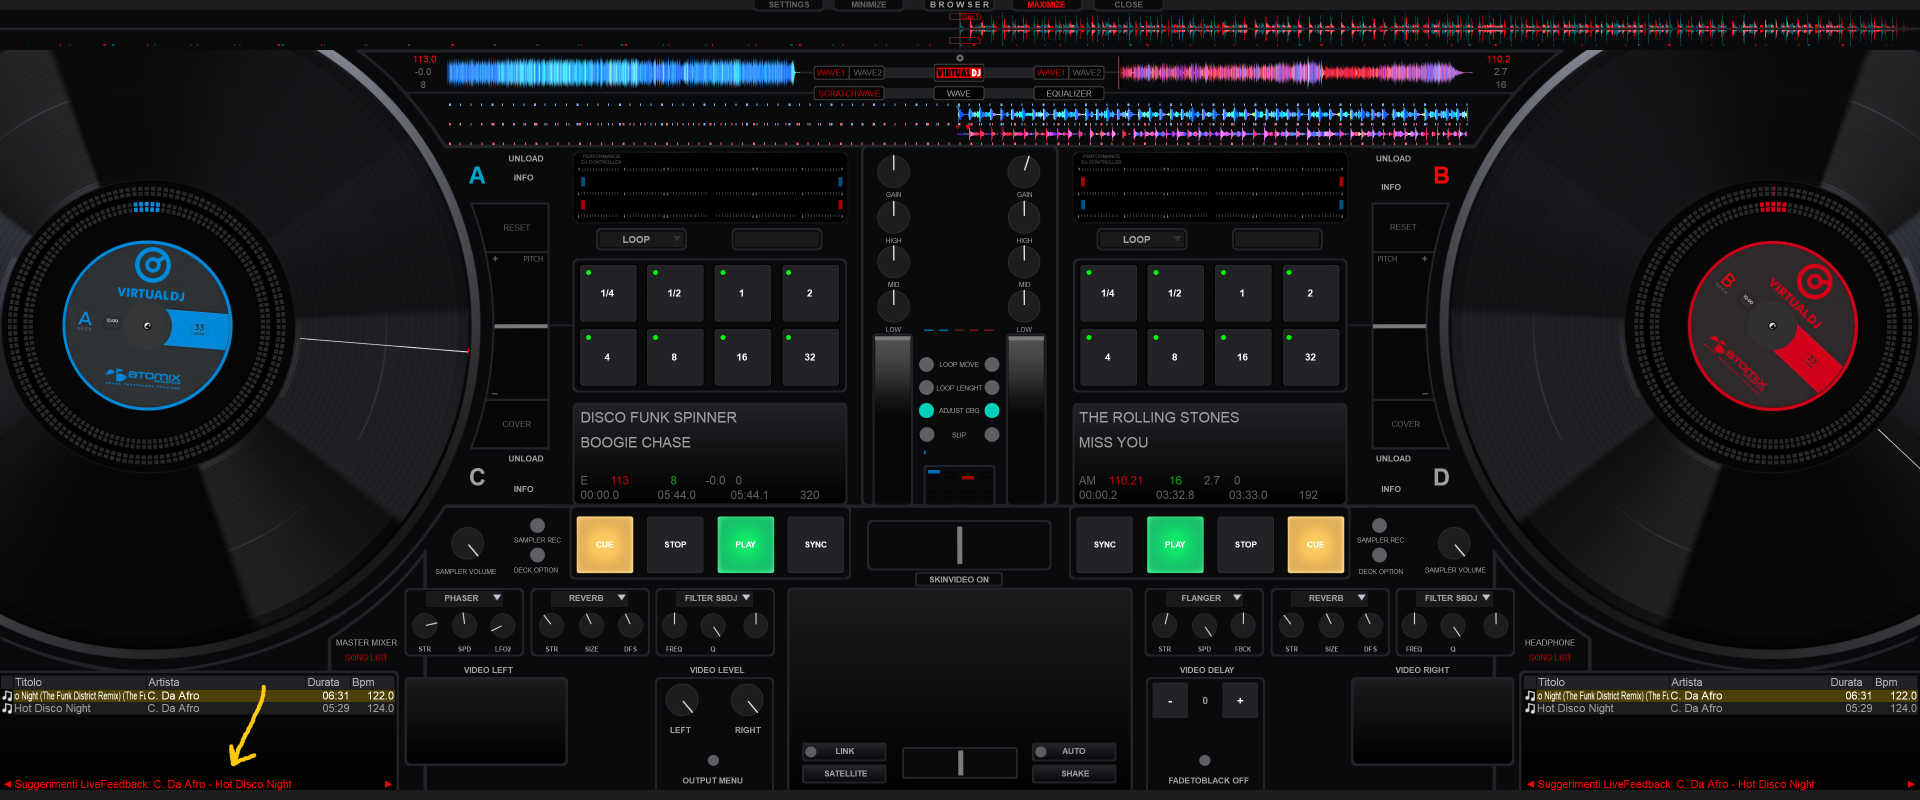The image size is (1920, 800).
Task: Select deck B letter icon
Action: [1441, 175]
